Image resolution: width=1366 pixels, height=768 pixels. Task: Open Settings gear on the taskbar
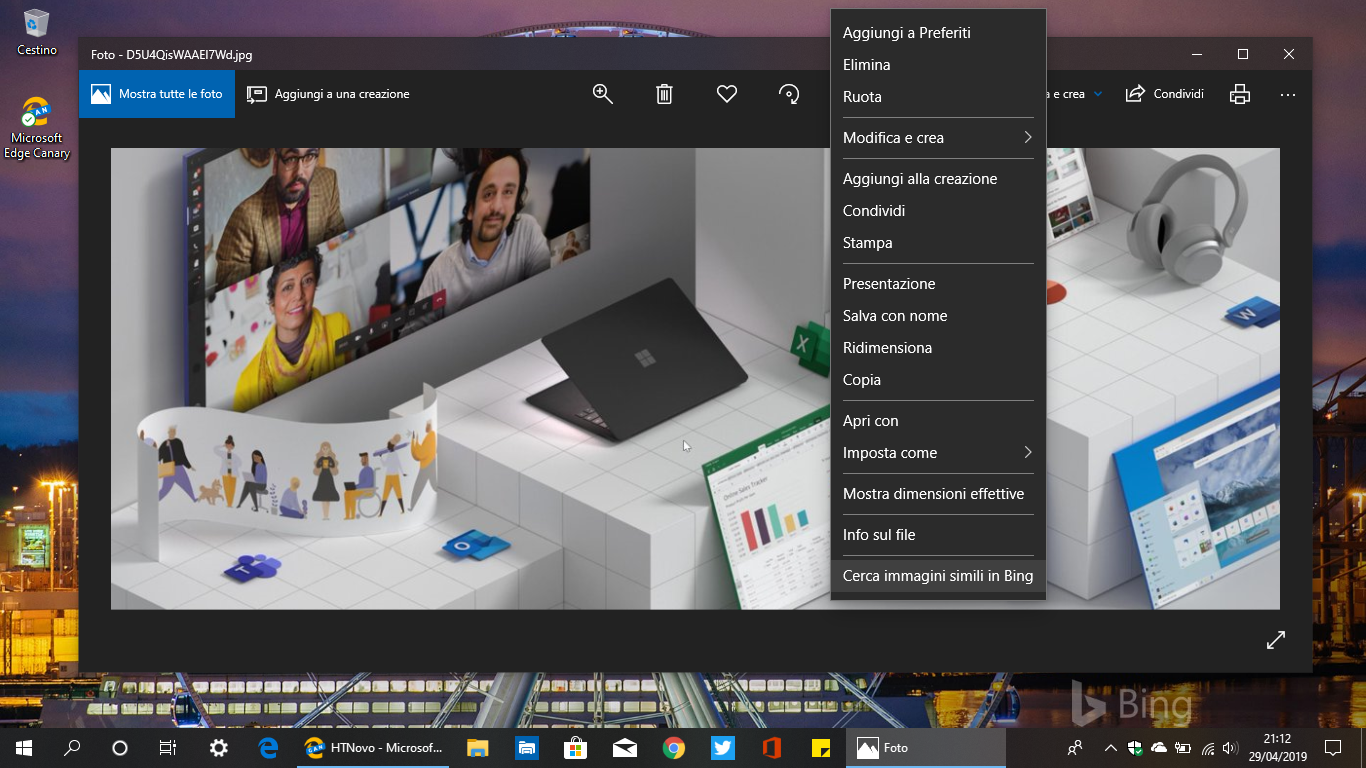pyautogui.click(x=219, y=748)
